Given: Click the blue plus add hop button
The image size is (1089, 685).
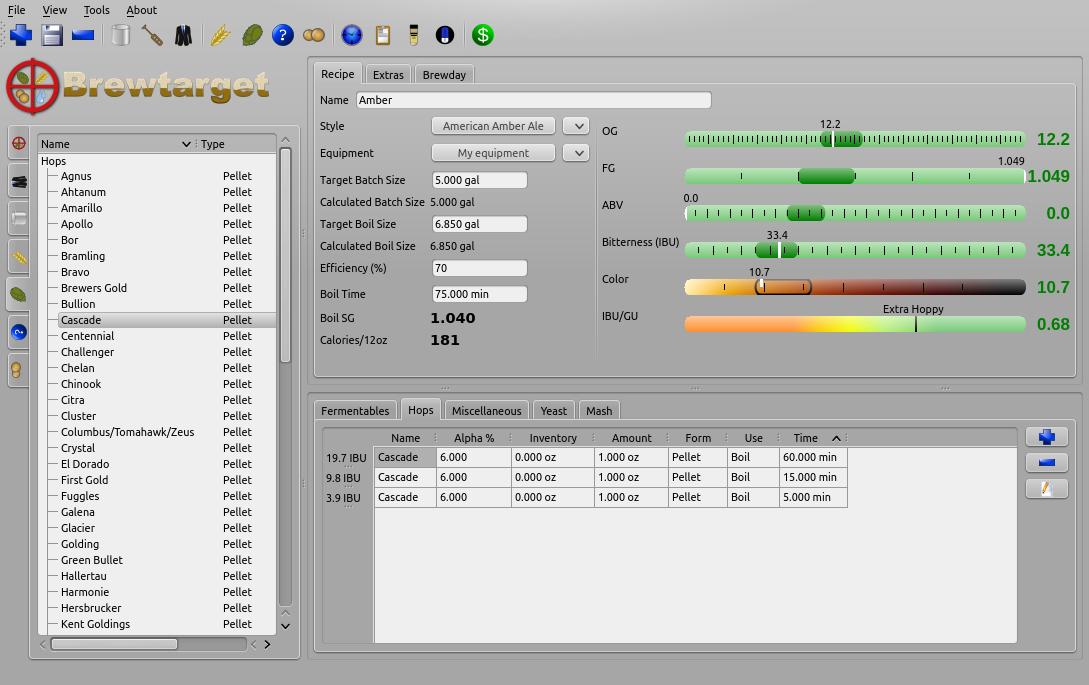Looking at the screenshot, I should (1047, 437).
